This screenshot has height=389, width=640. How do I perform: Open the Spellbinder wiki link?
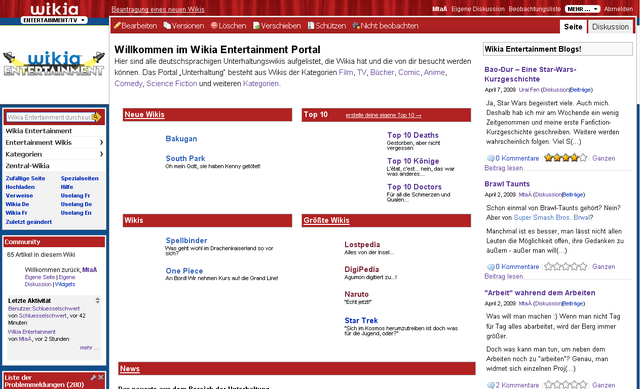coord(186,240)
